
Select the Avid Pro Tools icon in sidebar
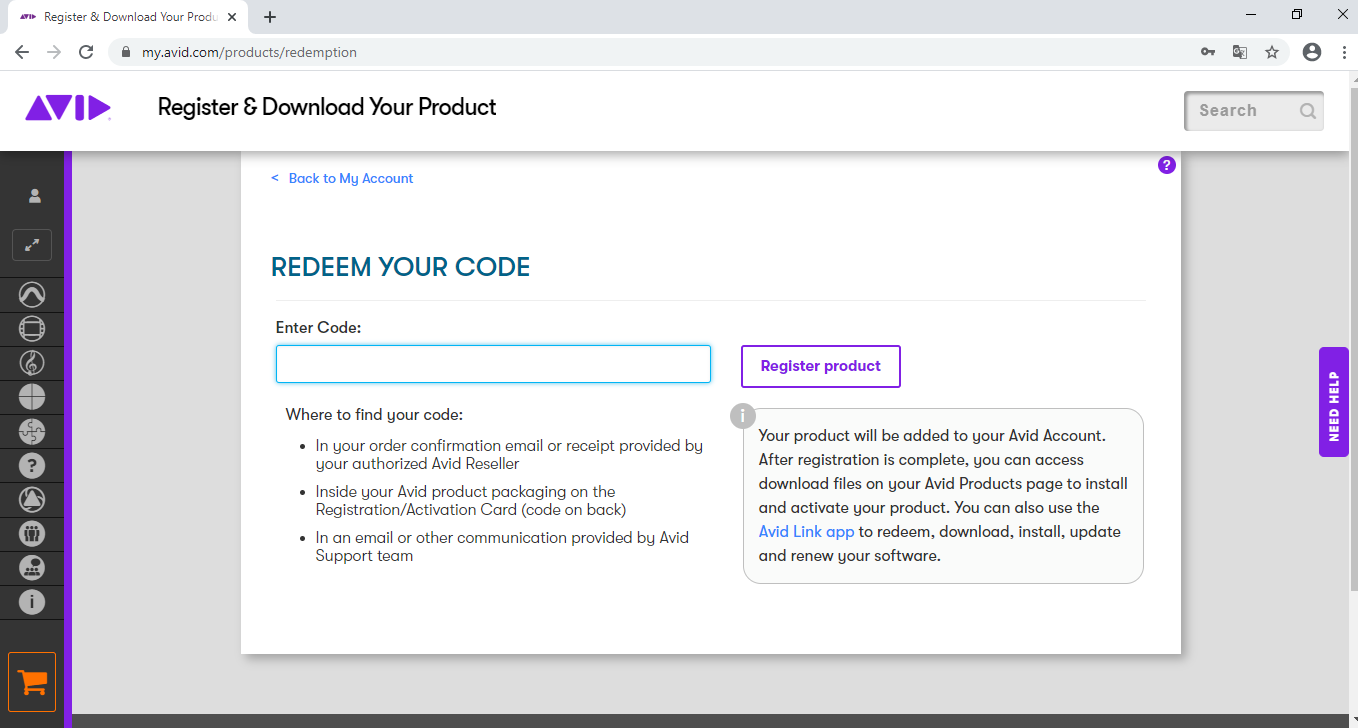click(31, 294)
